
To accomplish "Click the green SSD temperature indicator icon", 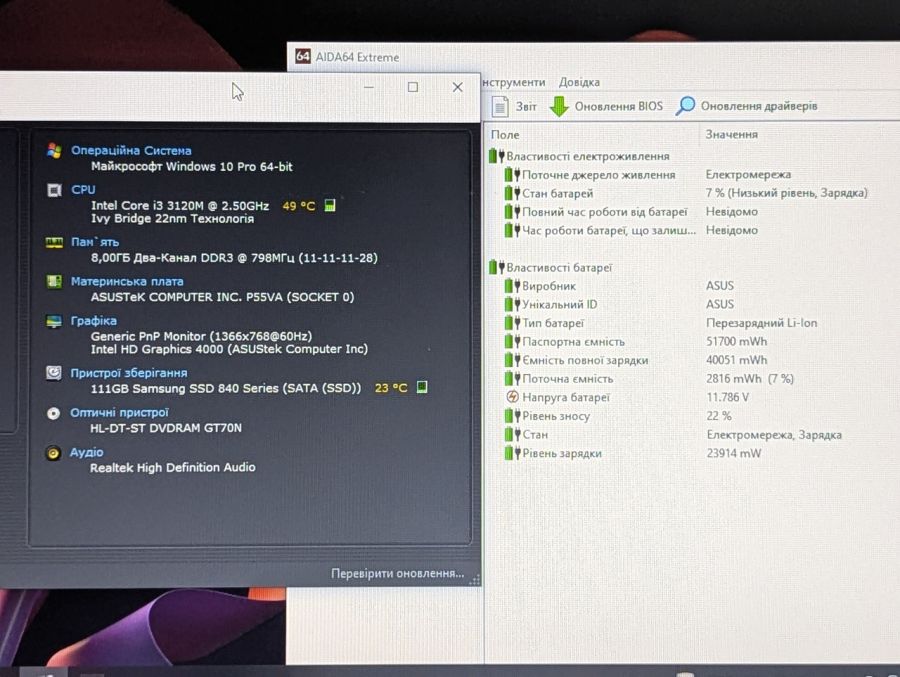I will coord(422,387).
